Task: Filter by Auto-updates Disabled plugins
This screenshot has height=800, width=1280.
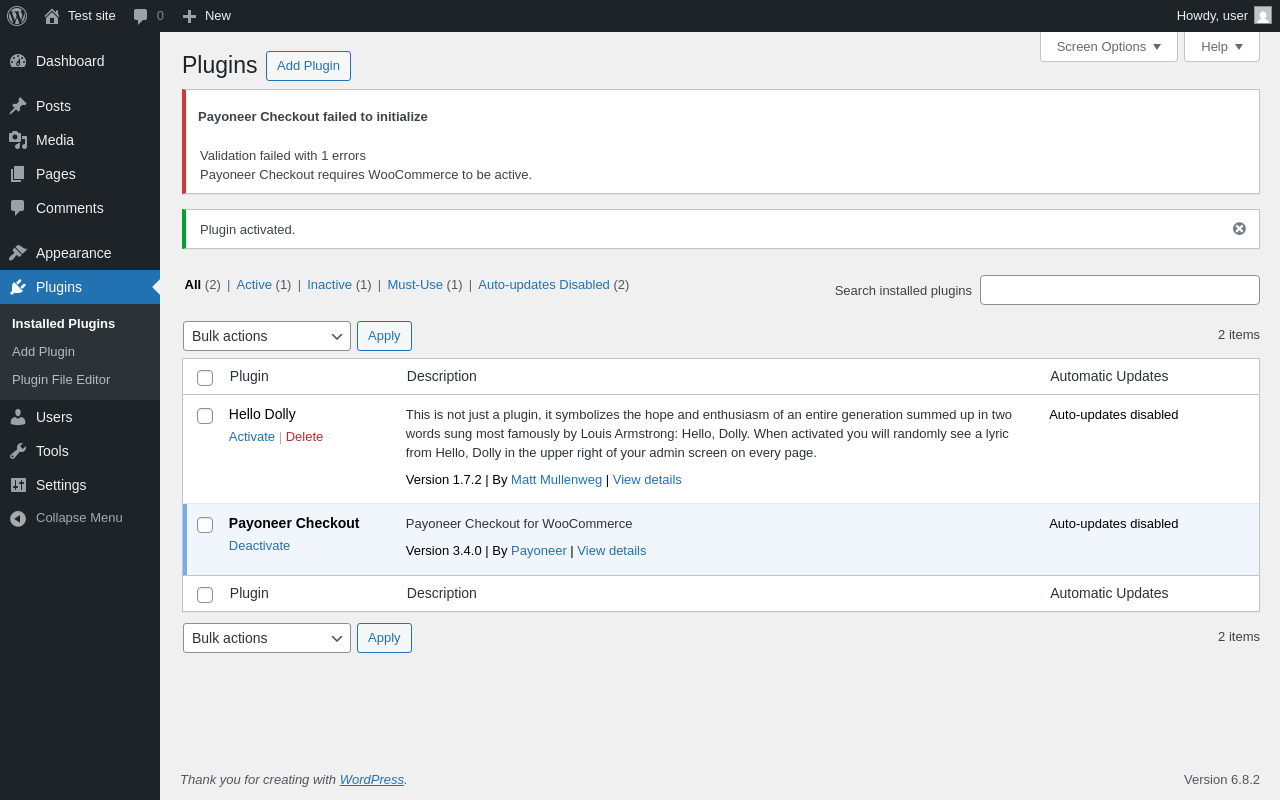Action: (544, 284)
